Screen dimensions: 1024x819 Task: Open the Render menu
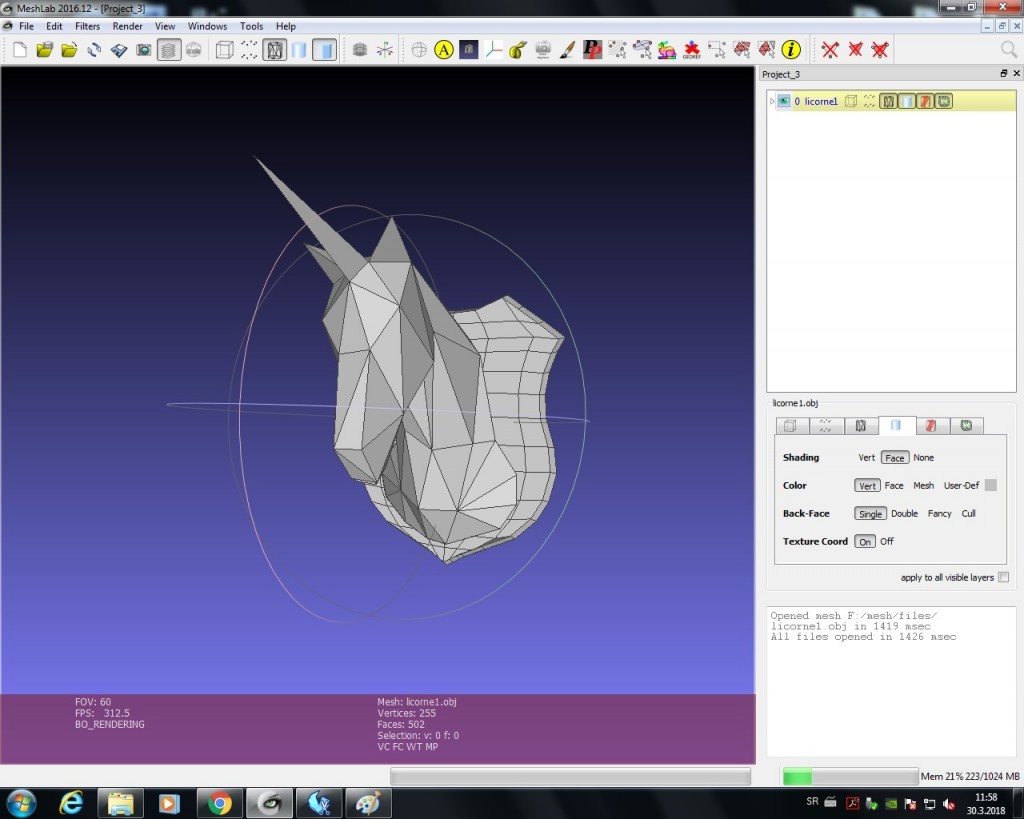127,26
